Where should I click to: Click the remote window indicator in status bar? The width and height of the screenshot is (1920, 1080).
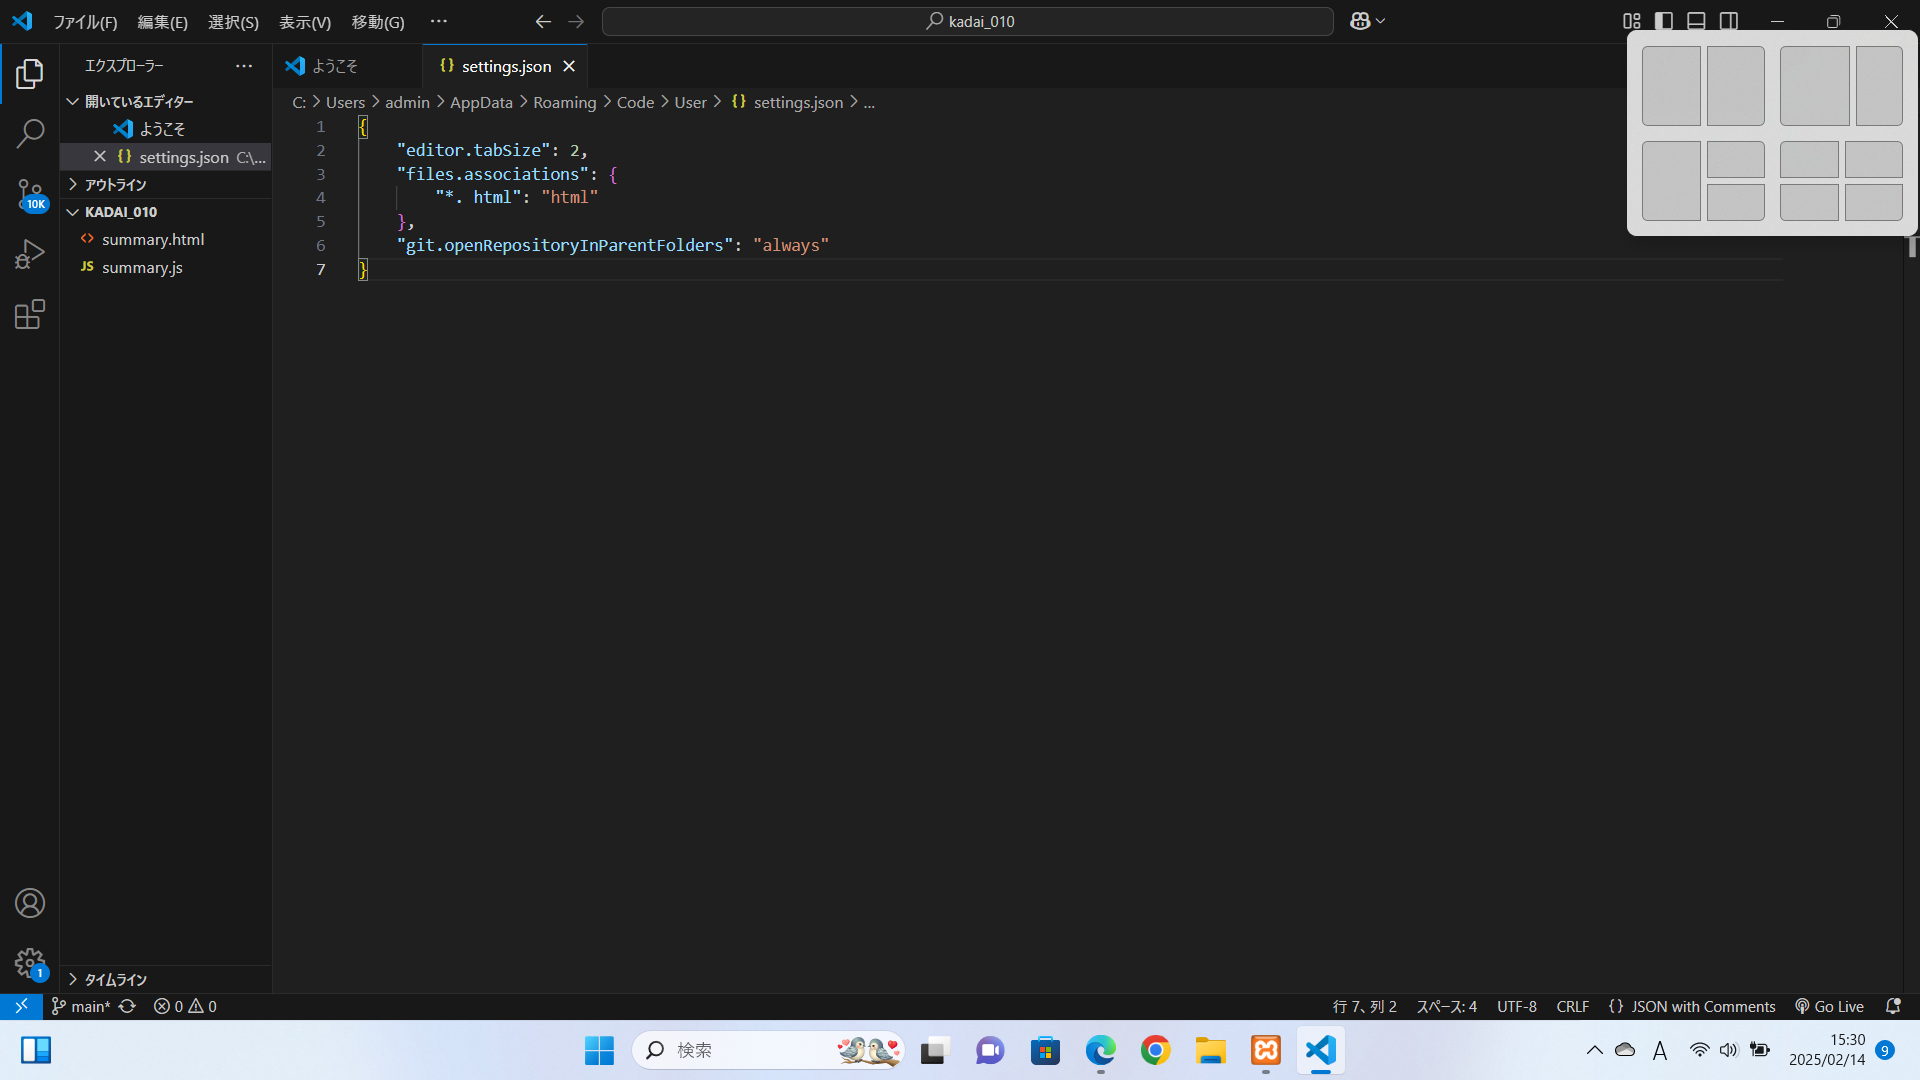(x=21, y=1006)
